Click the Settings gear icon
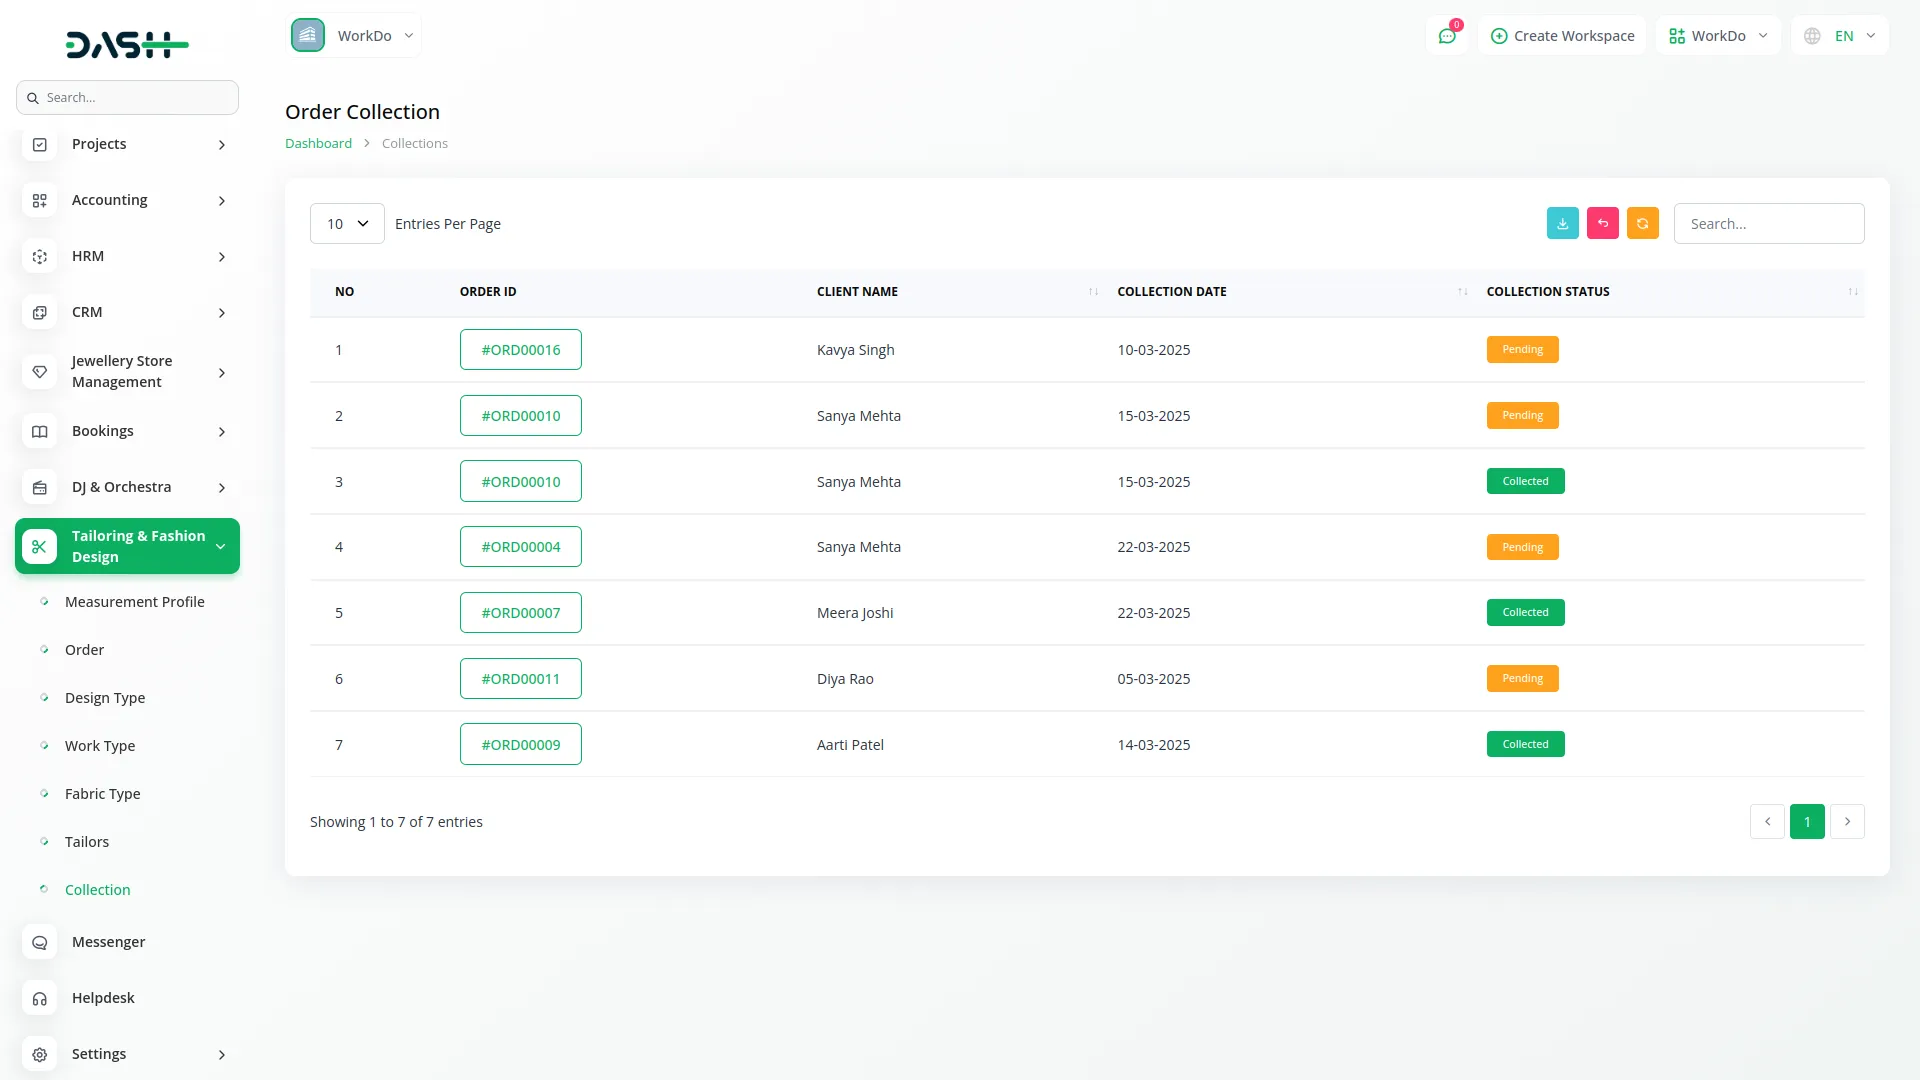The width and height of the screenshot is (1920, 1080). point(40,1054)
